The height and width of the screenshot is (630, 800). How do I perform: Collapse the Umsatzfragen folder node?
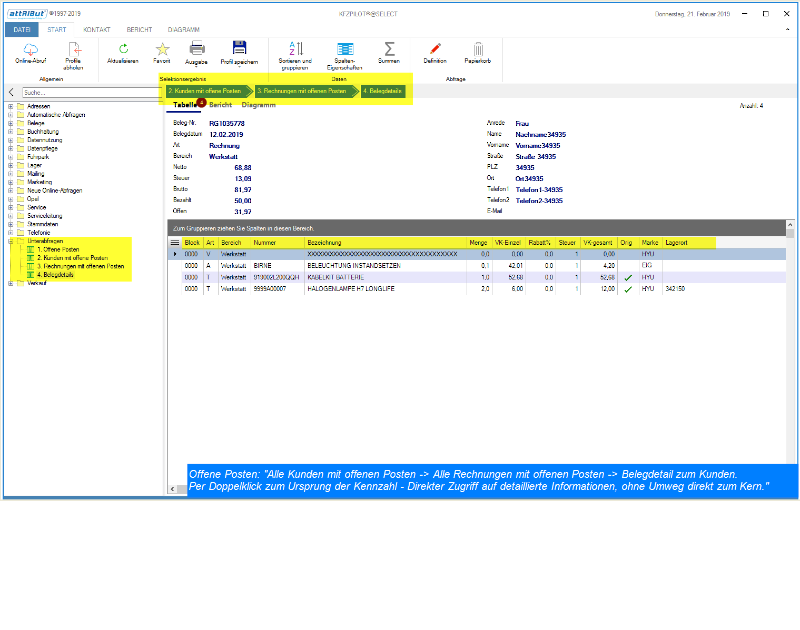coord(10,241)
